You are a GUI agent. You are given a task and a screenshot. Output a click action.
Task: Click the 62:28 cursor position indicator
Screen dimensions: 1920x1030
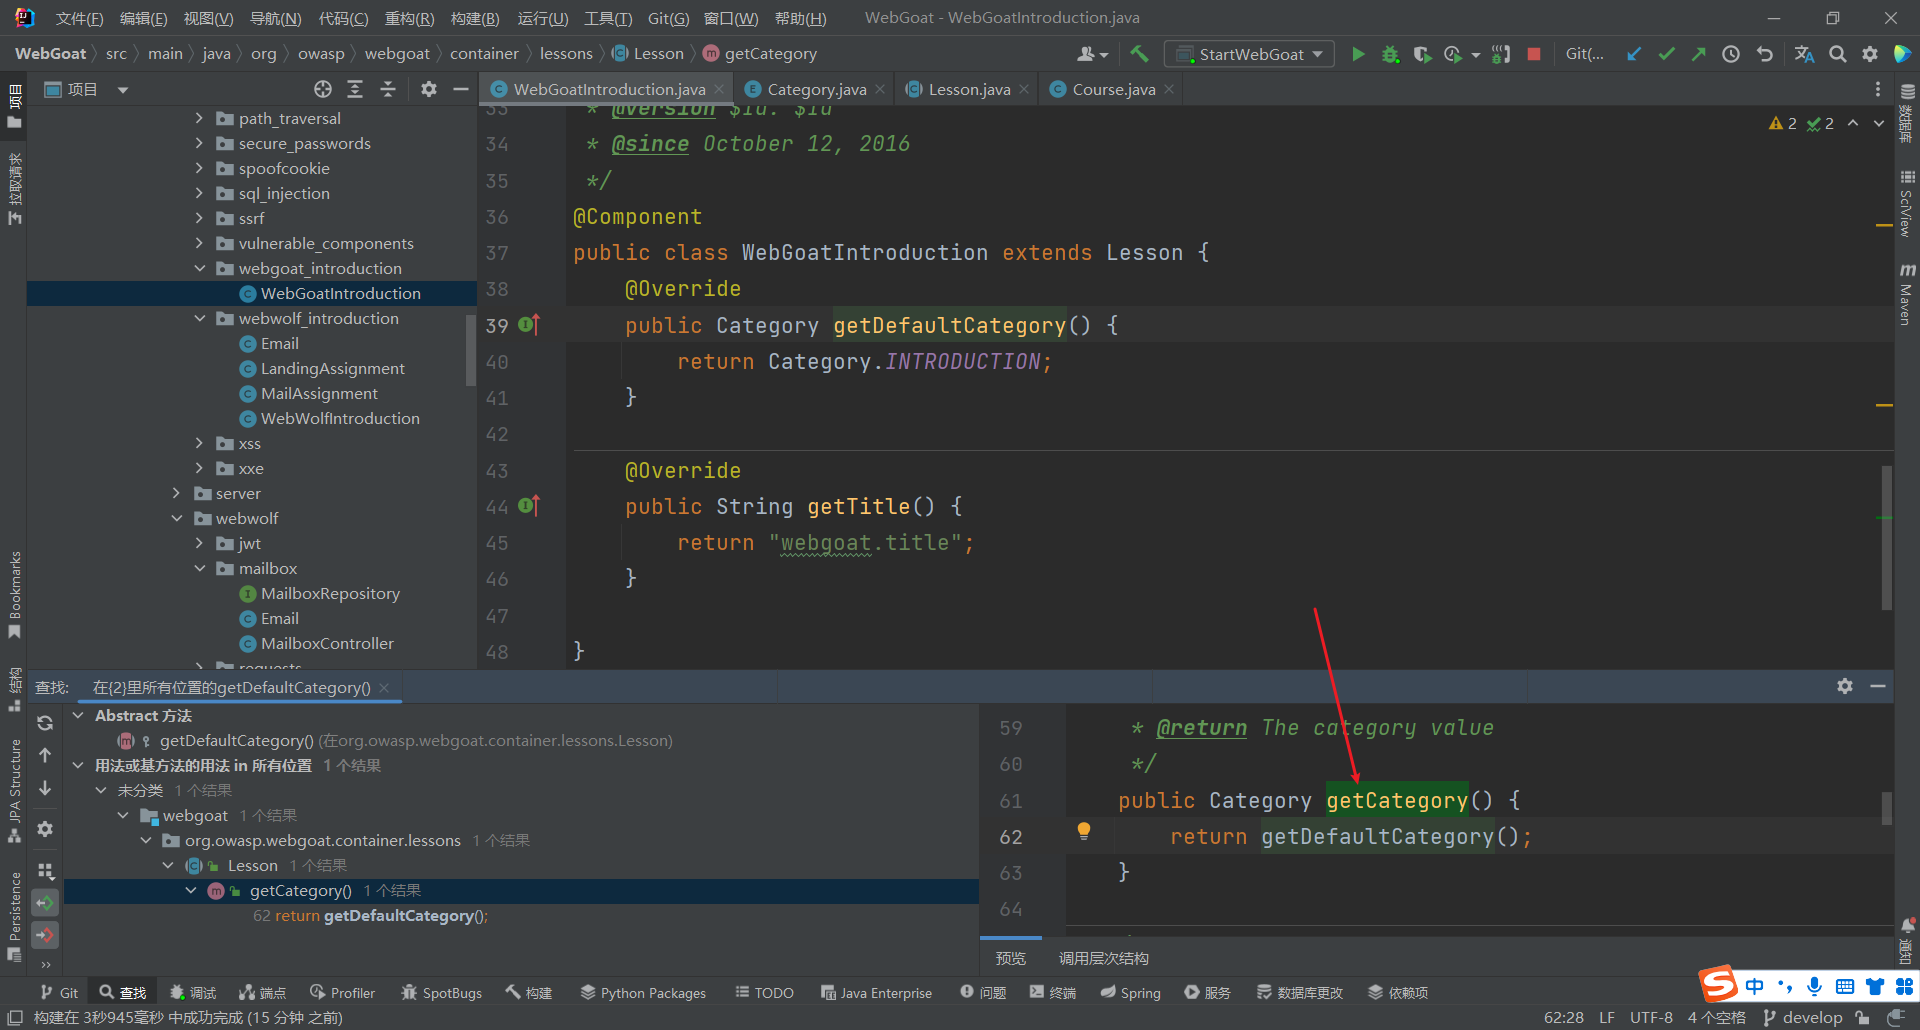click(1563, 1017)
